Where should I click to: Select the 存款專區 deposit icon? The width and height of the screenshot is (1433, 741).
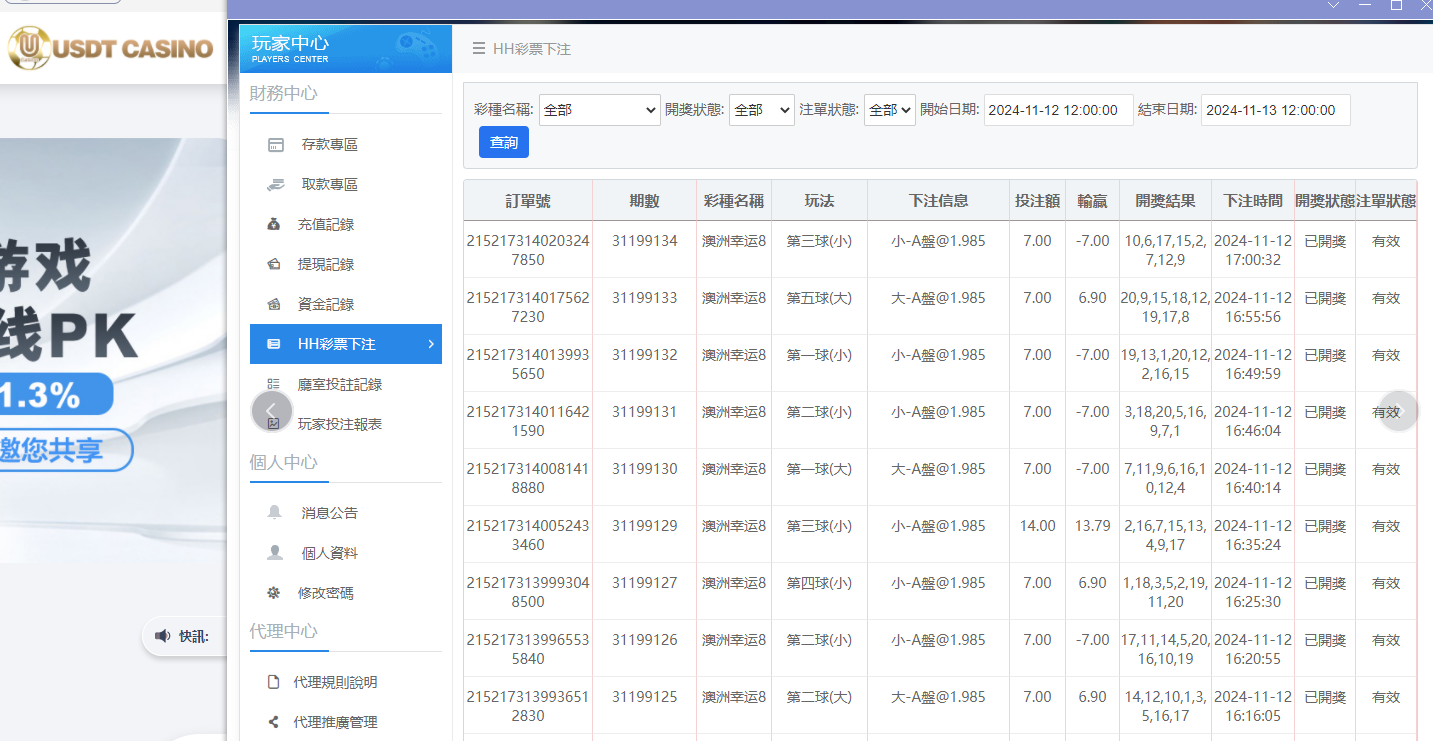click(274, 144)
